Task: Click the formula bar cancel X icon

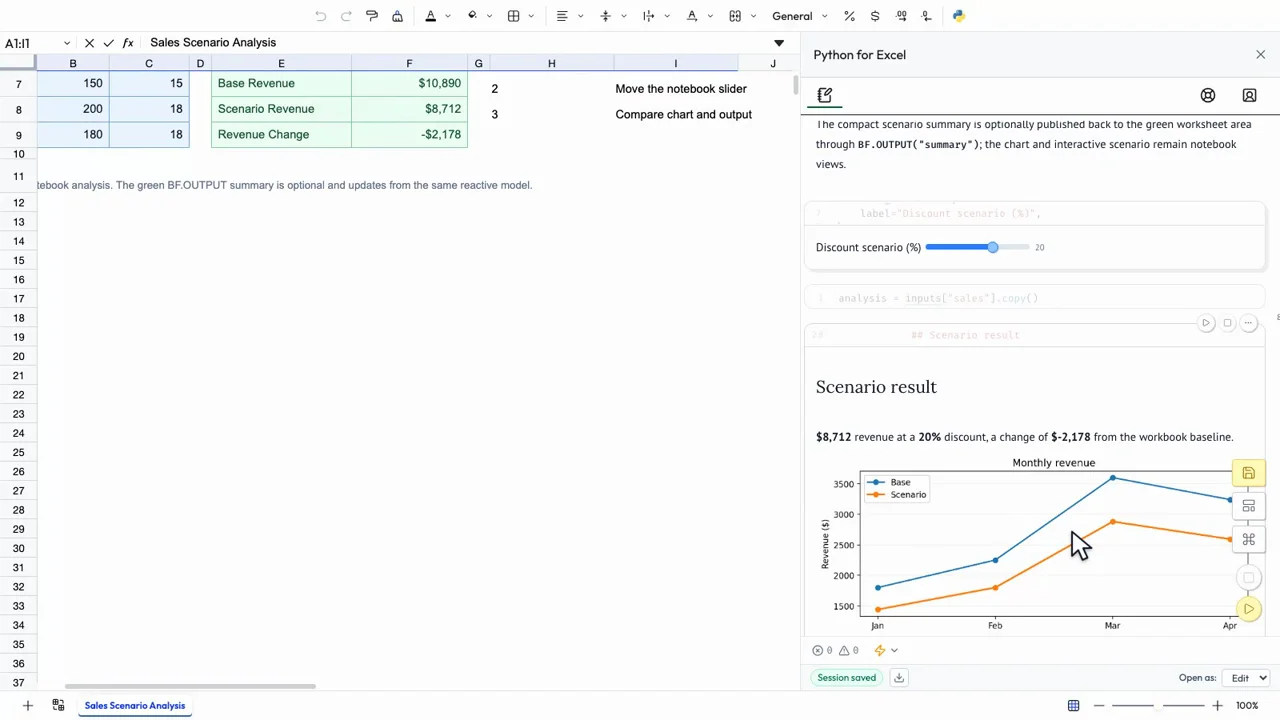Action: pyautogui.click(x=89, y=43)
